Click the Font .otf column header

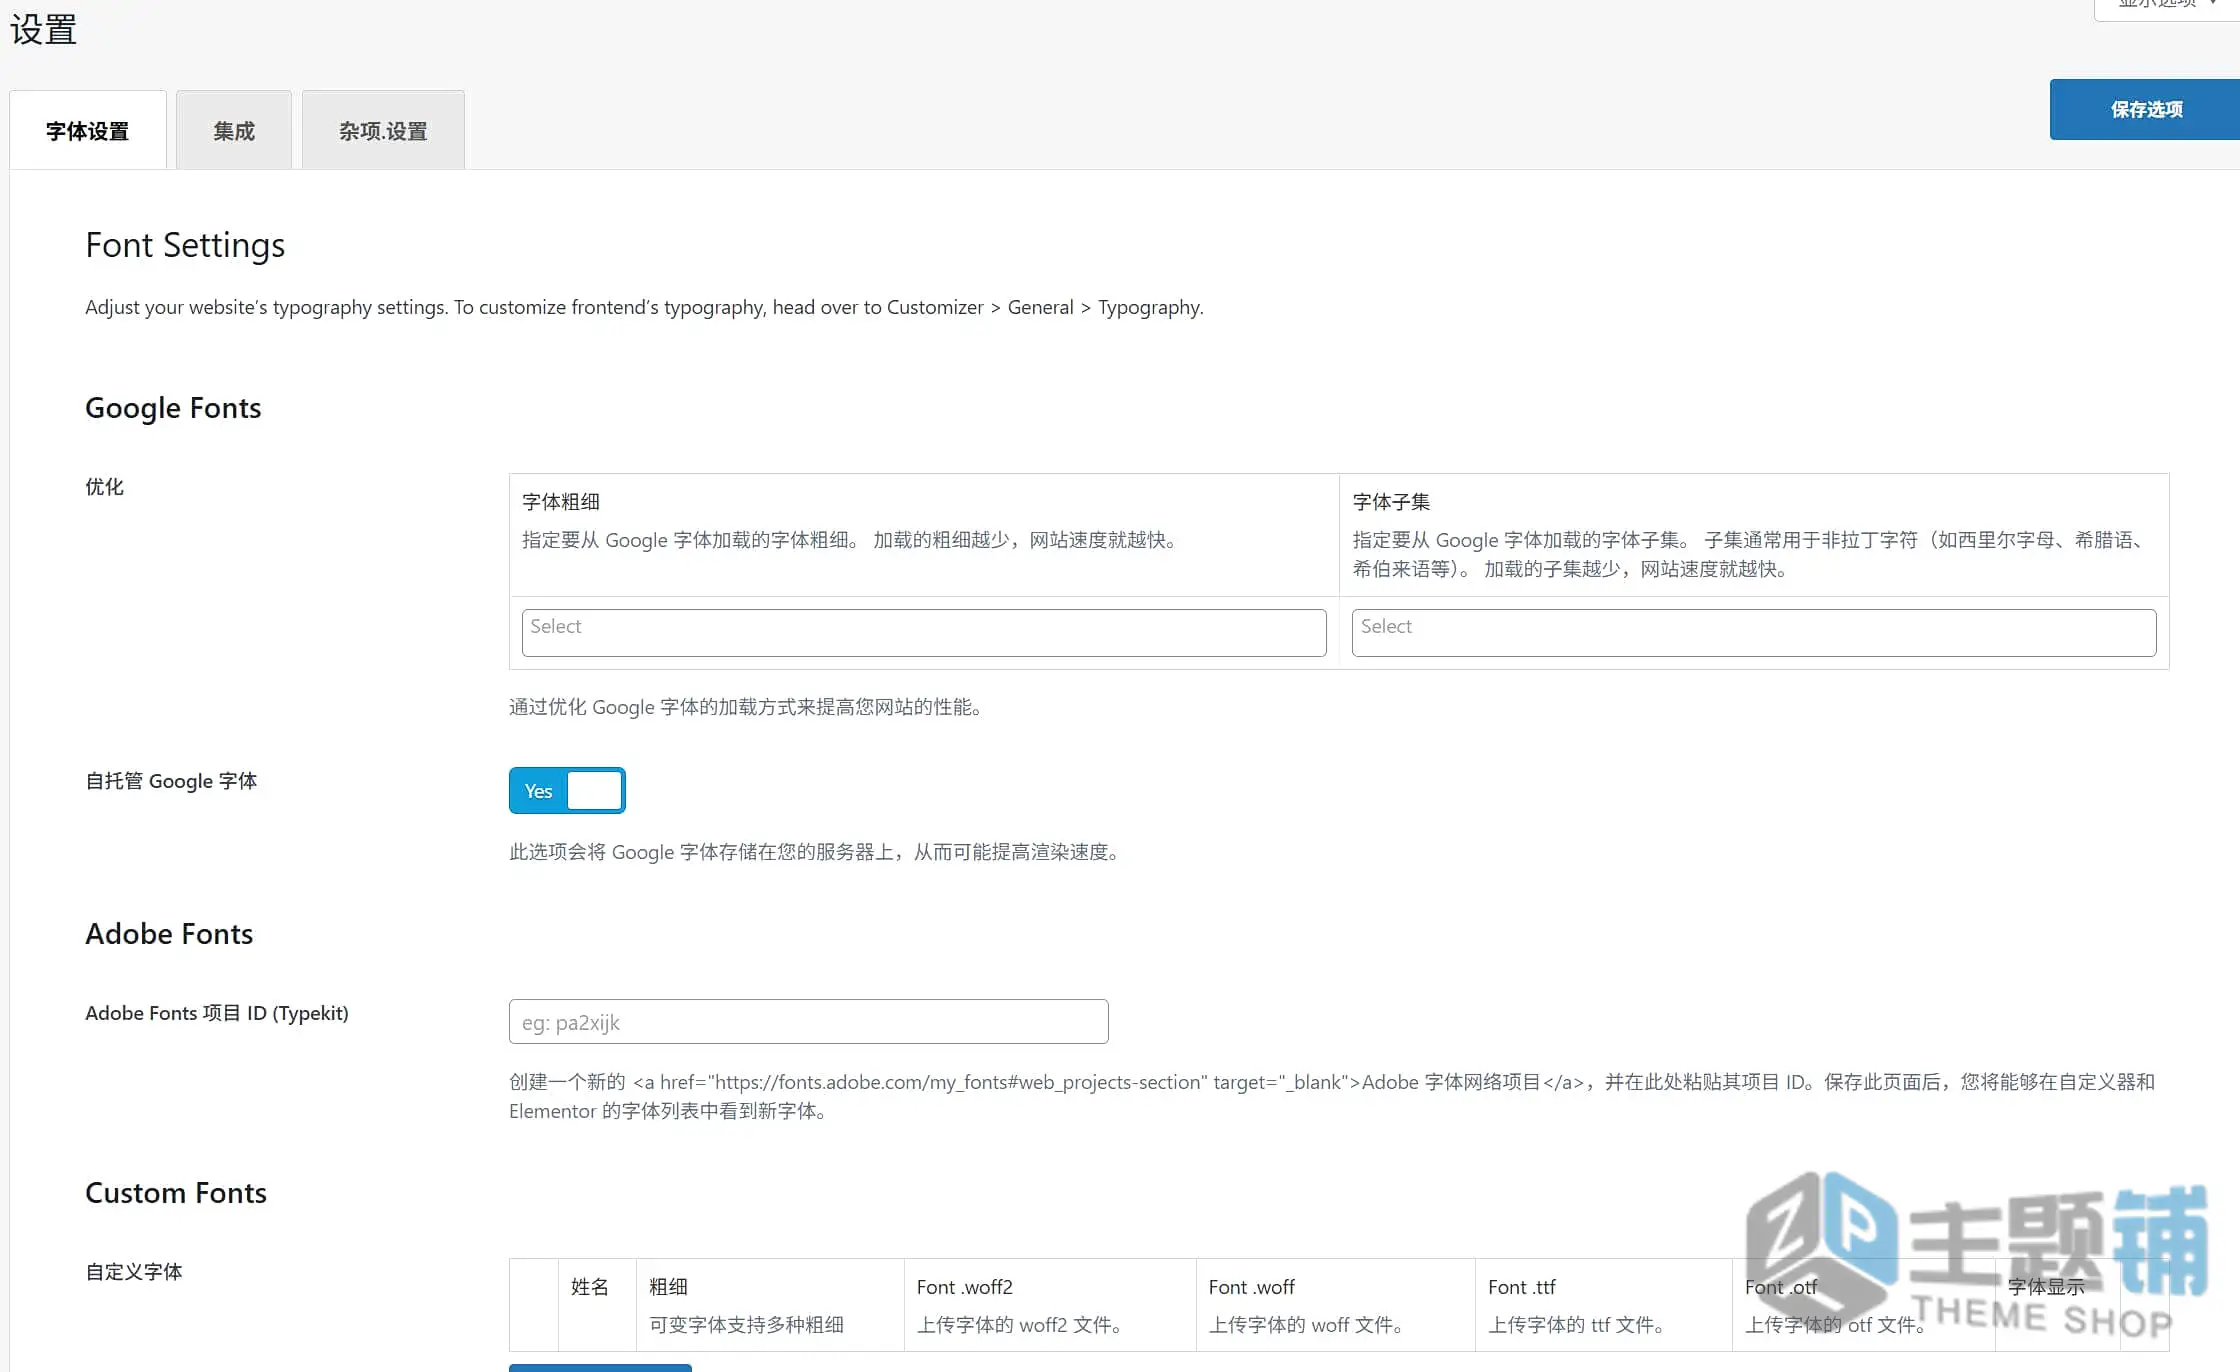(x=1781, y=1287)
